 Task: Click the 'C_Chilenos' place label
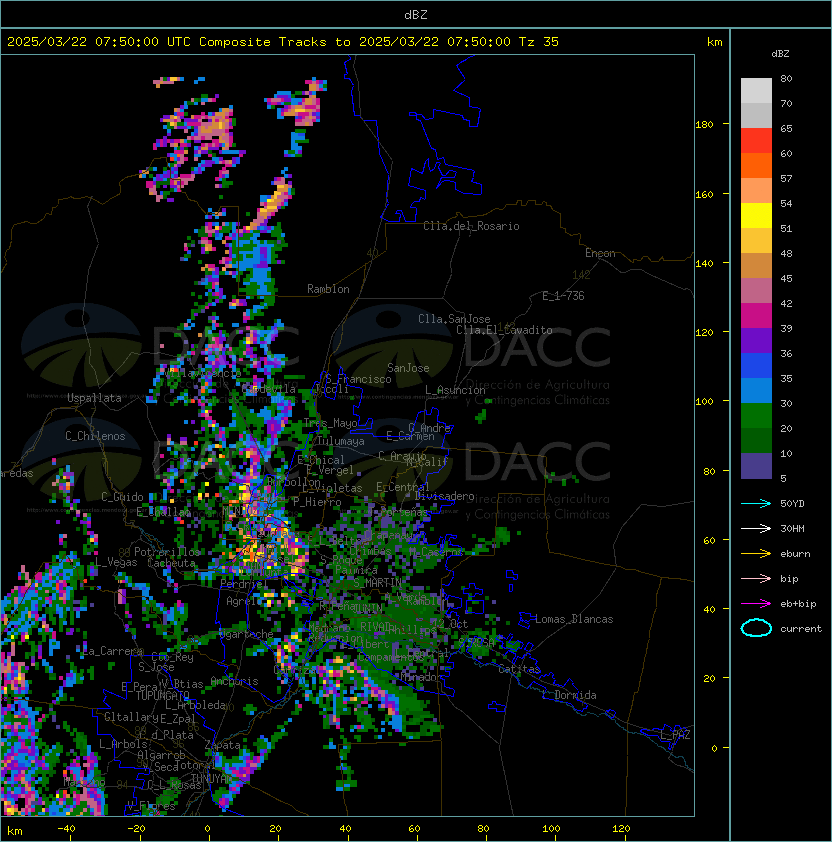(x=95, y=436)
